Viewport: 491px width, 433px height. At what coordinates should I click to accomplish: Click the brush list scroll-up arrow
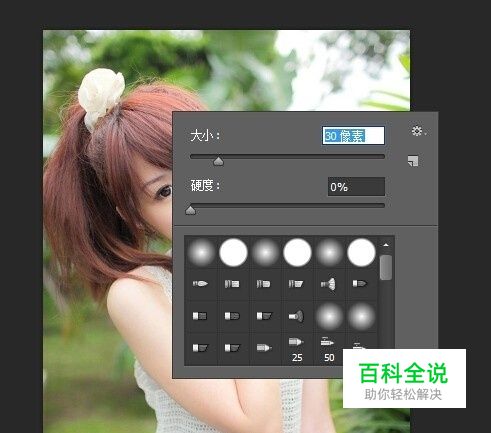click(386, 245)
